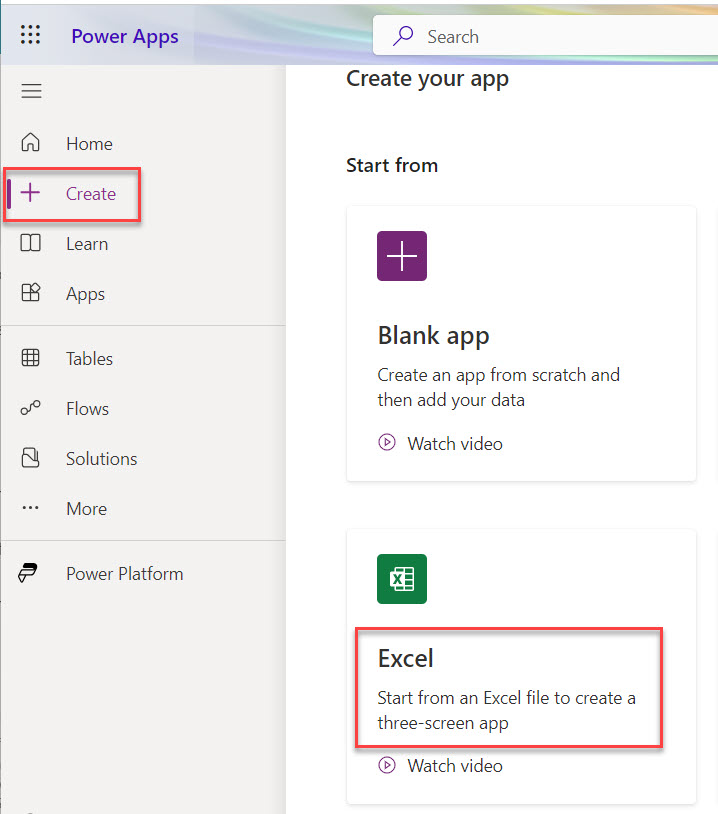The width and height of the screenshot is (718, 814).
Task: Open Watch video link under Excel
Action: [x=455, y=766]
